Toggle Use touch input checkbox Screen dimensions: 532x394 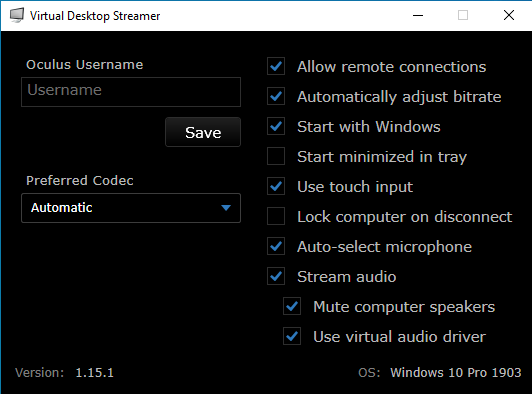[x=276, y=186]
